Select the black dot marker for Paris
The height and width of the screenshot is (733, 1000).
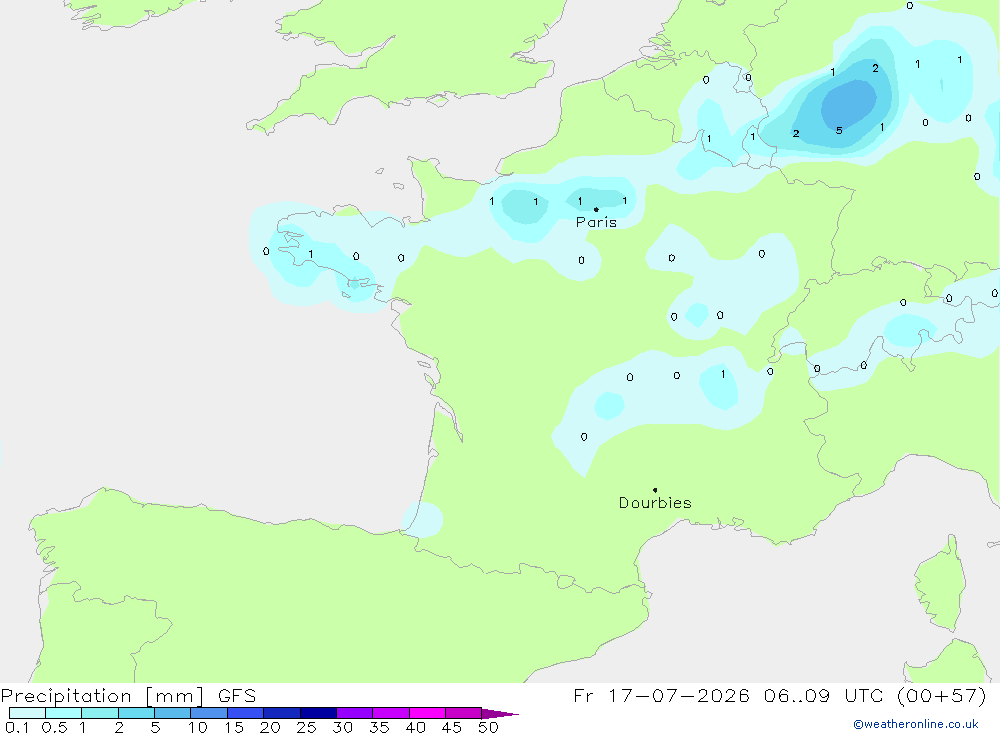coord(596,209)
